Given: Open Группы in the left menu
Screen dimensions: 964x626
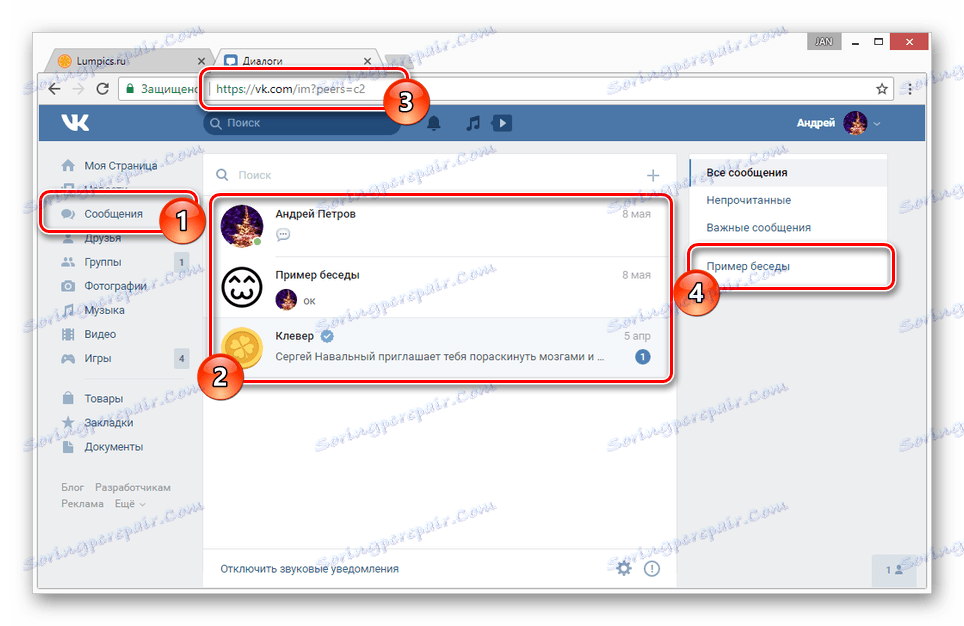Looking at the screenshot, I should [103, 262].
